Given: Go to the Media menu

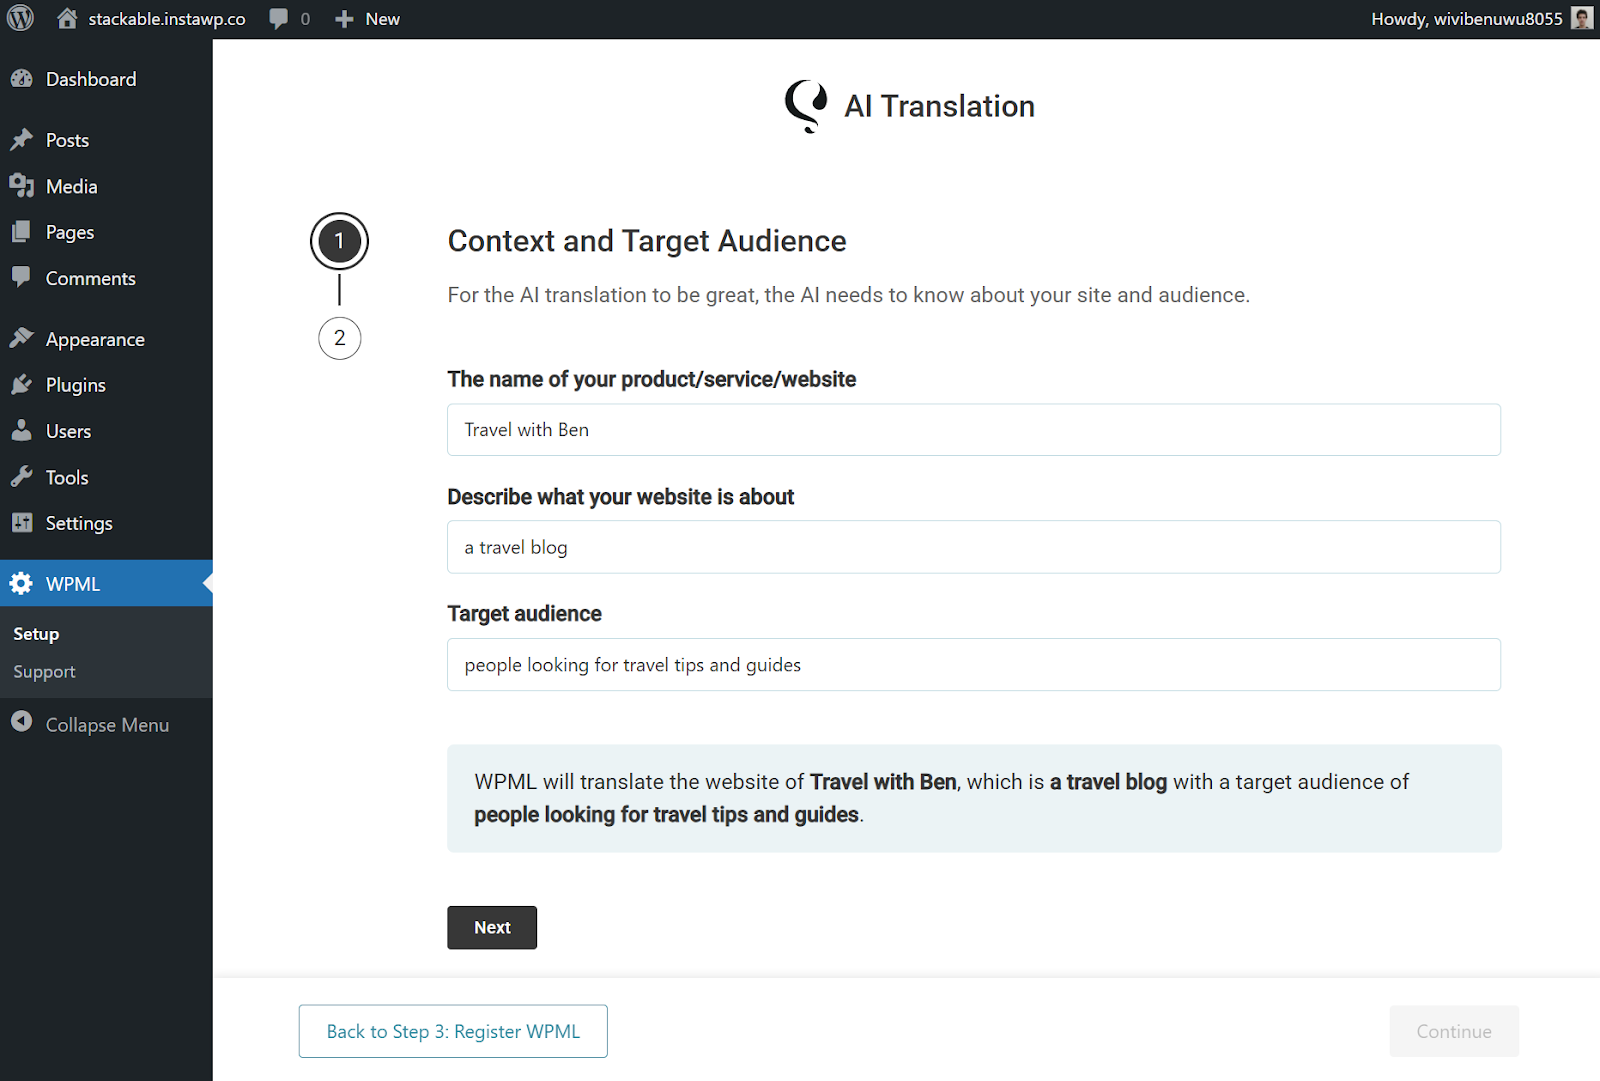Looking at the screenshot, I should (x=106, y=186).
